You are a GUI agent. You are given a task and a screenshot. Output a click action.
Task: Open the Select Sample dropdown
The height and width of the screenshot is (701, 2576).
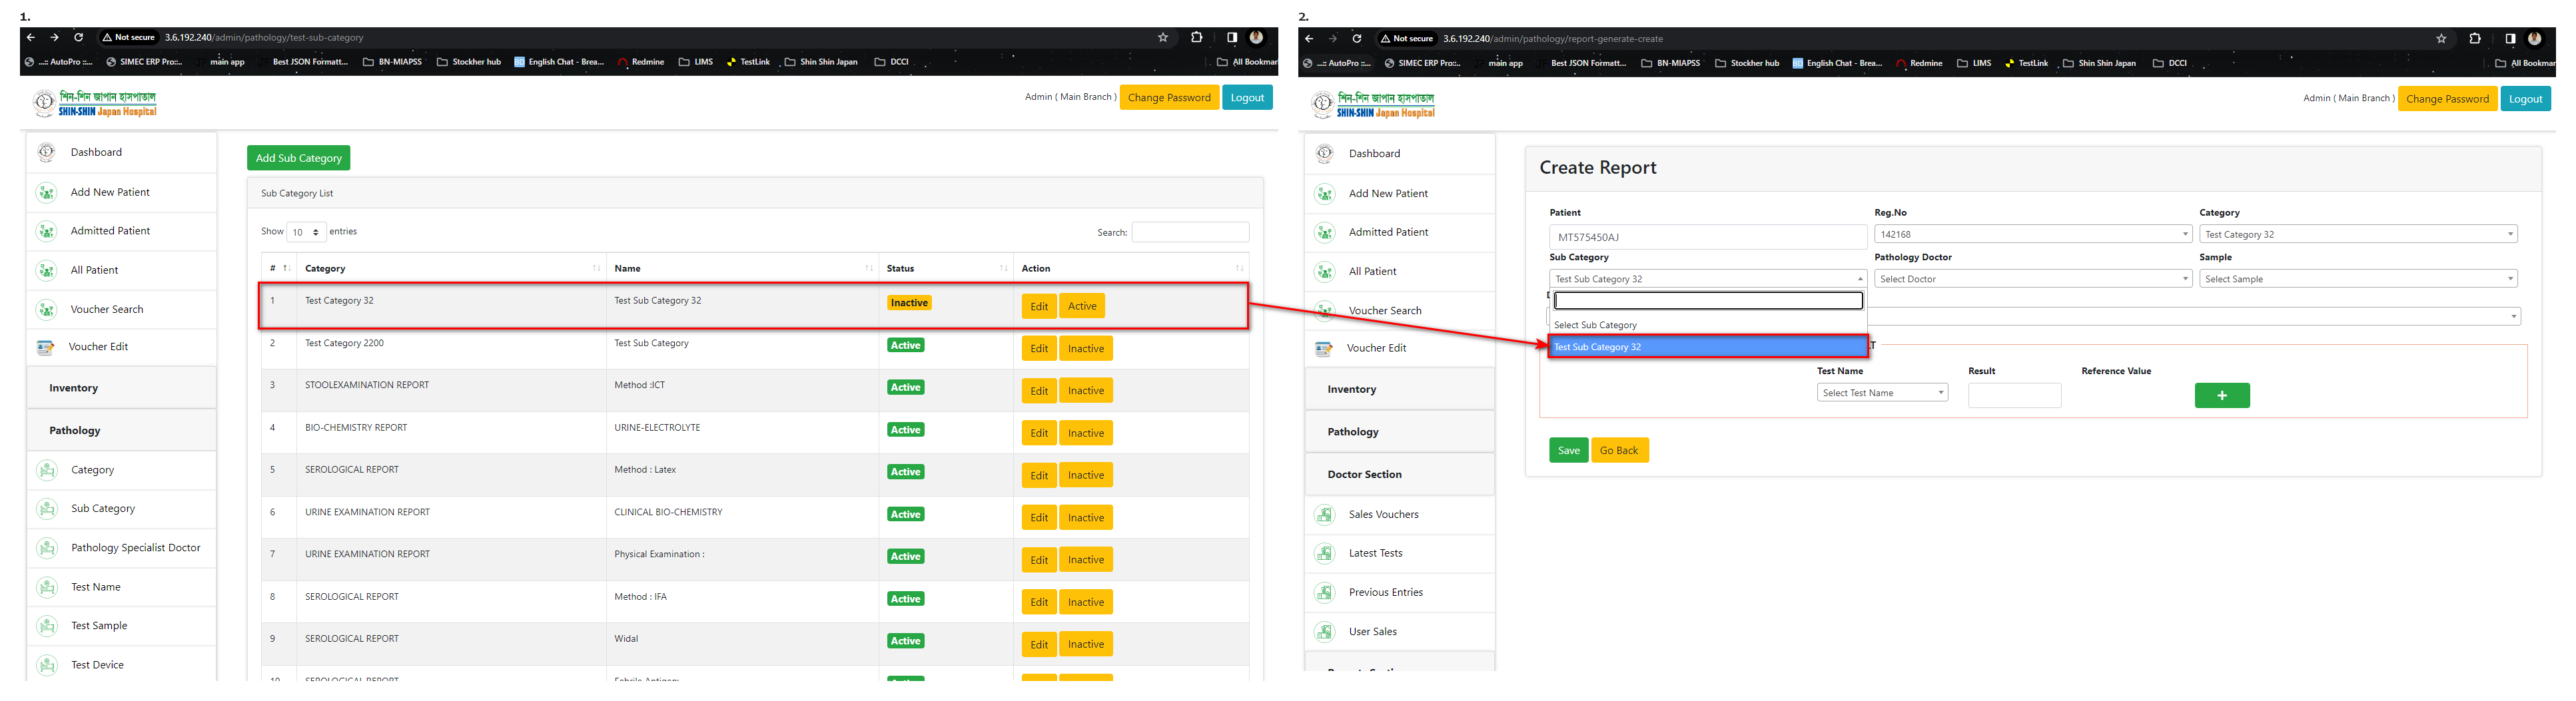tap(2358, 279)
